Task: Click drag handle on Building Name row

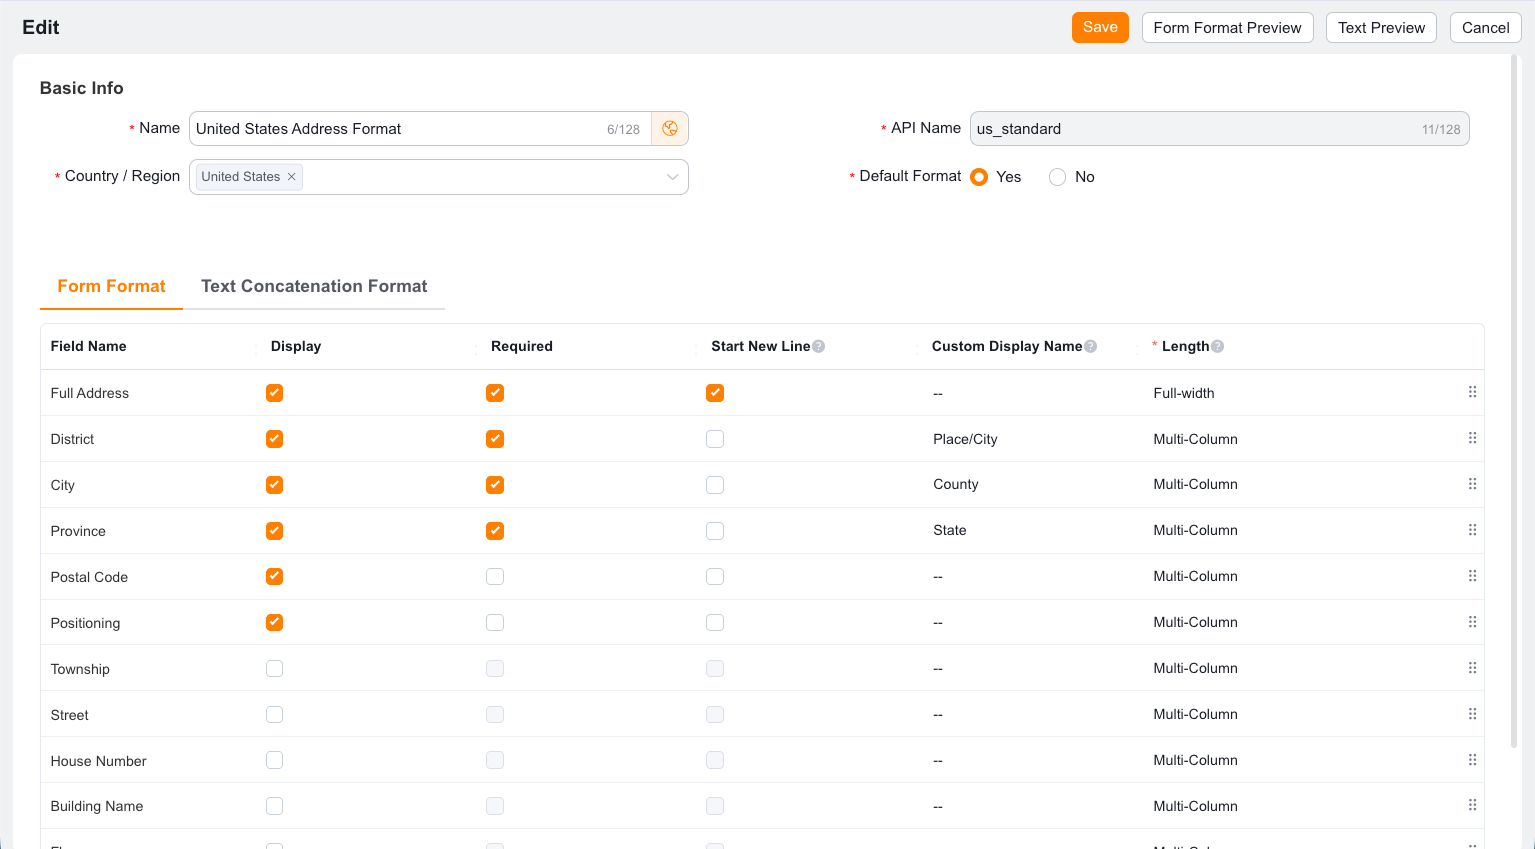Action: pos(1472,805)
